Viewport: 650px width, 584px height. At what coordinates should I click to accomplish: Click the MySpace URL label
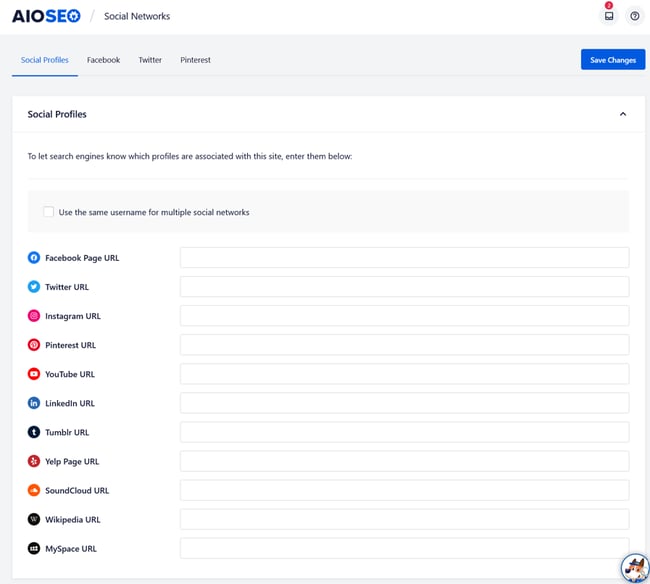(x=71, y=548)
